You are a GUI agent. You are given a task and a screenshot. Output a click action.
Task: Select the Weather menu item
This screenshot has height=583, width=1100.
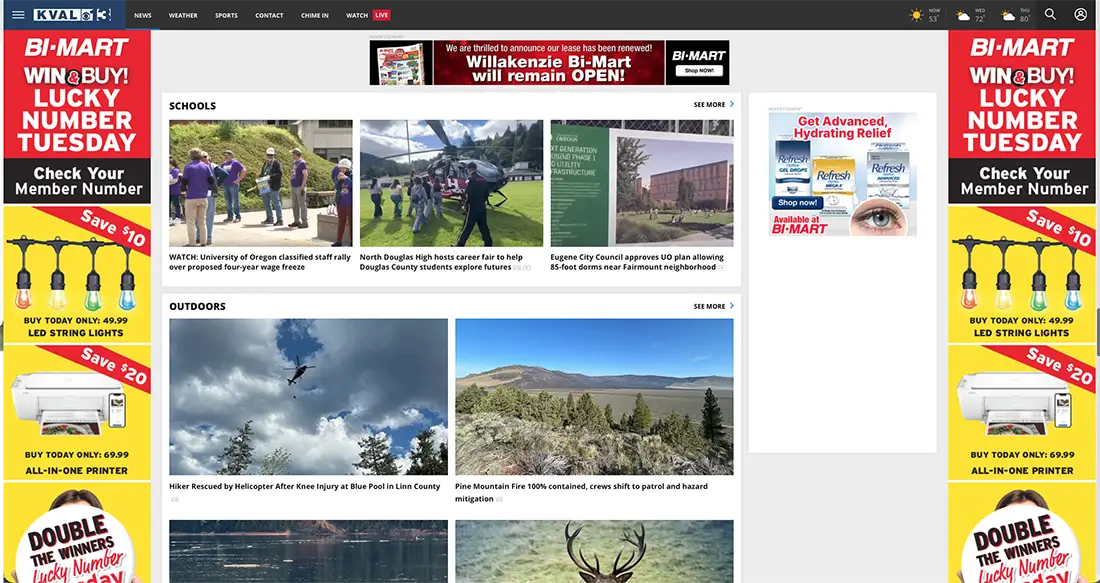pos(183,15)
